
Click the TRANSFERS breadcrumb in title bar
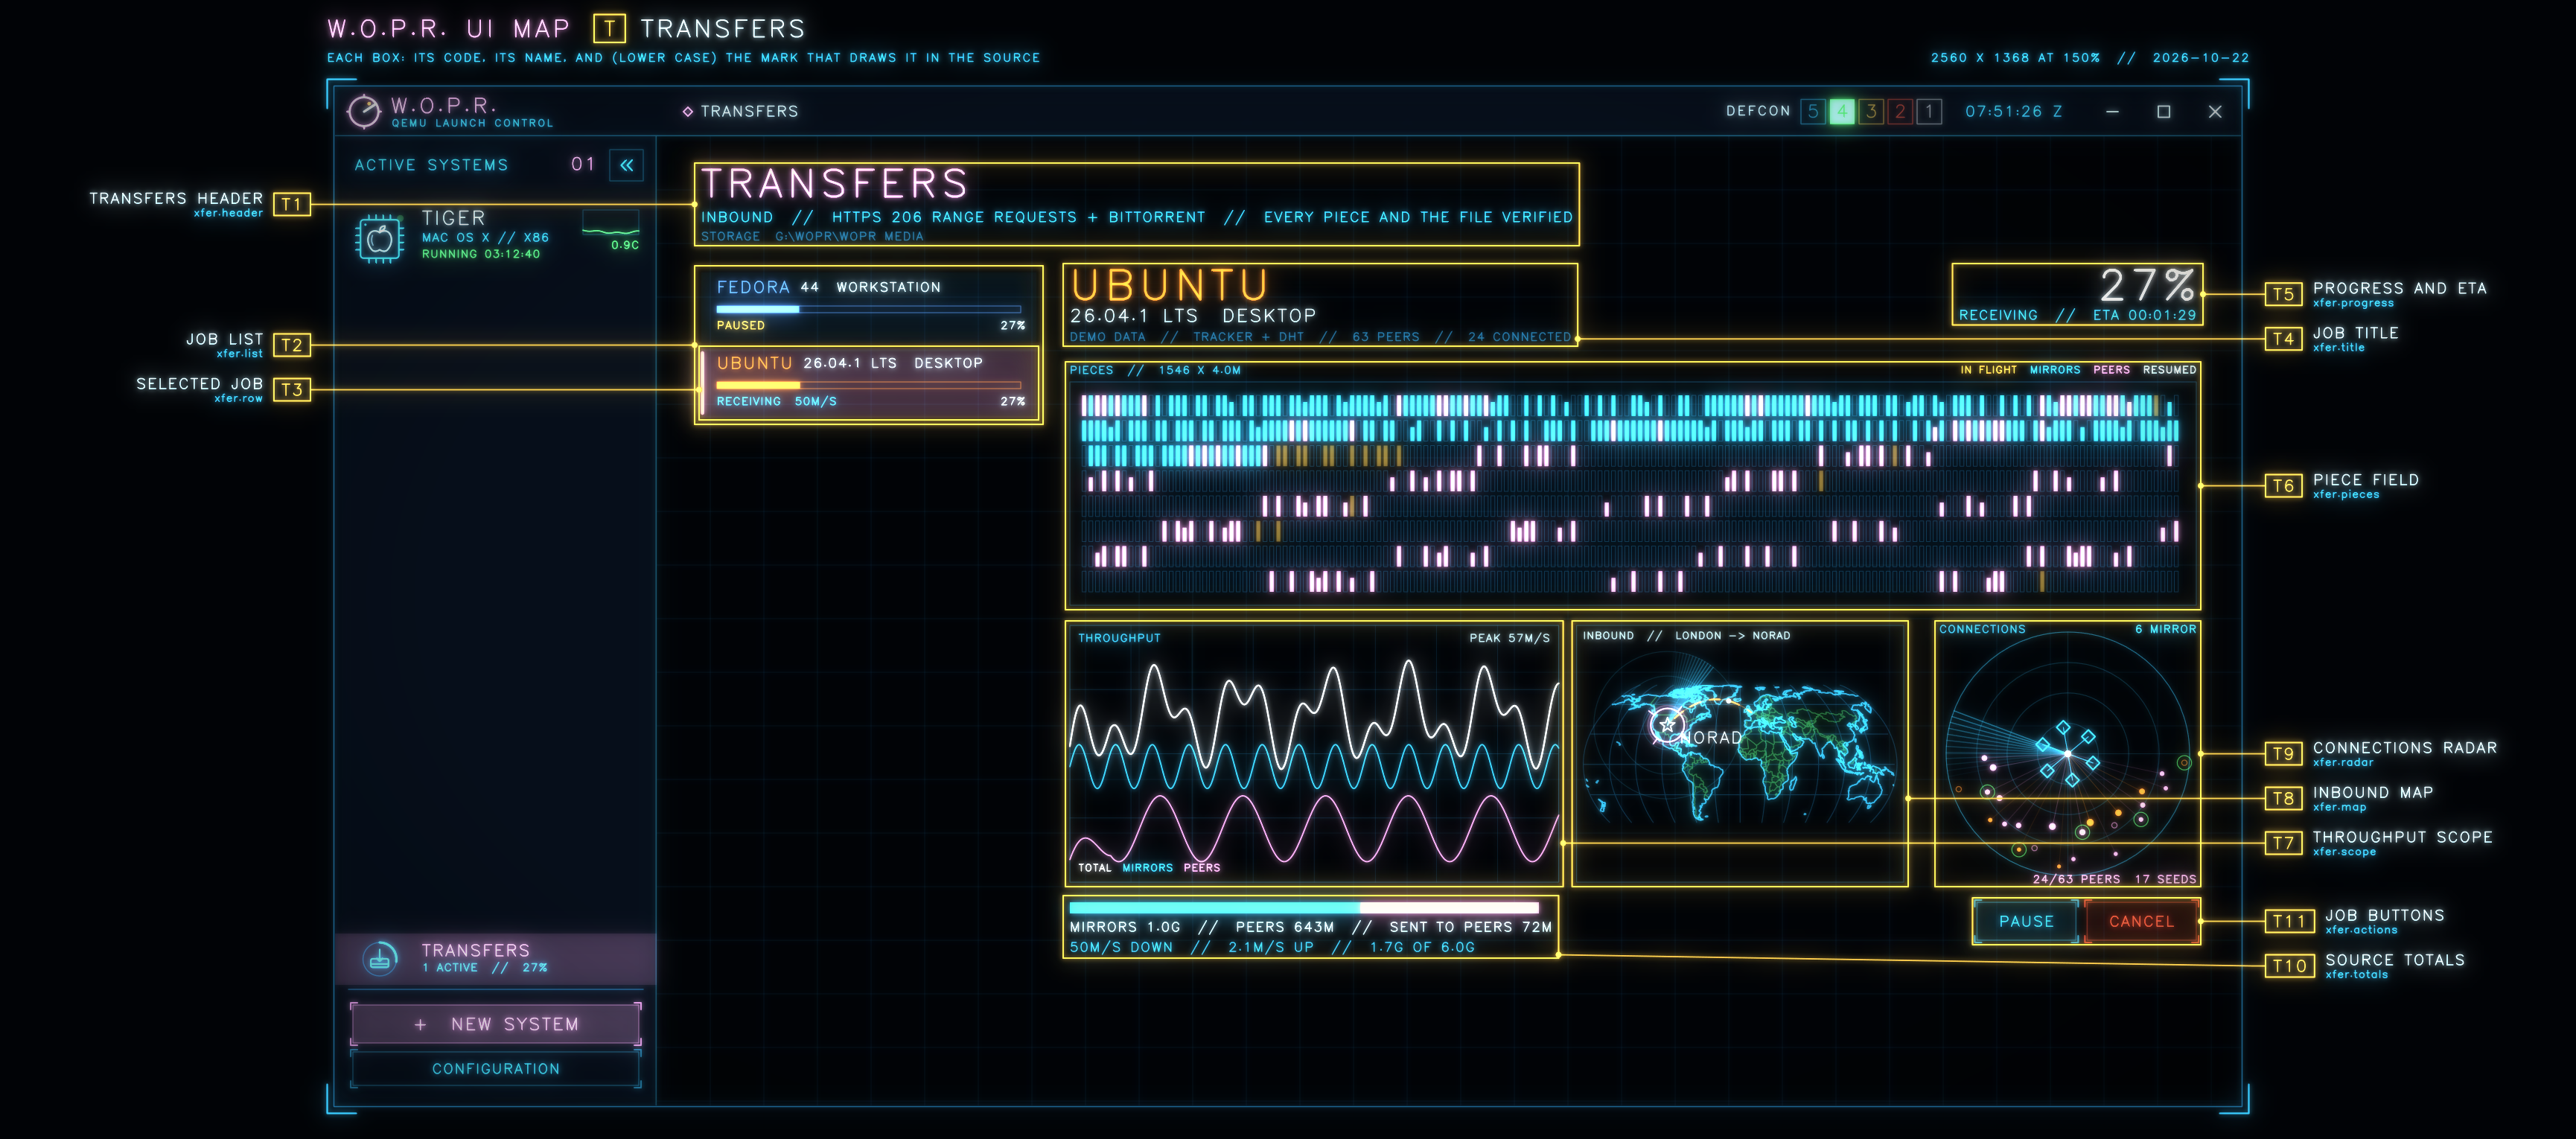tap(749, 111)
